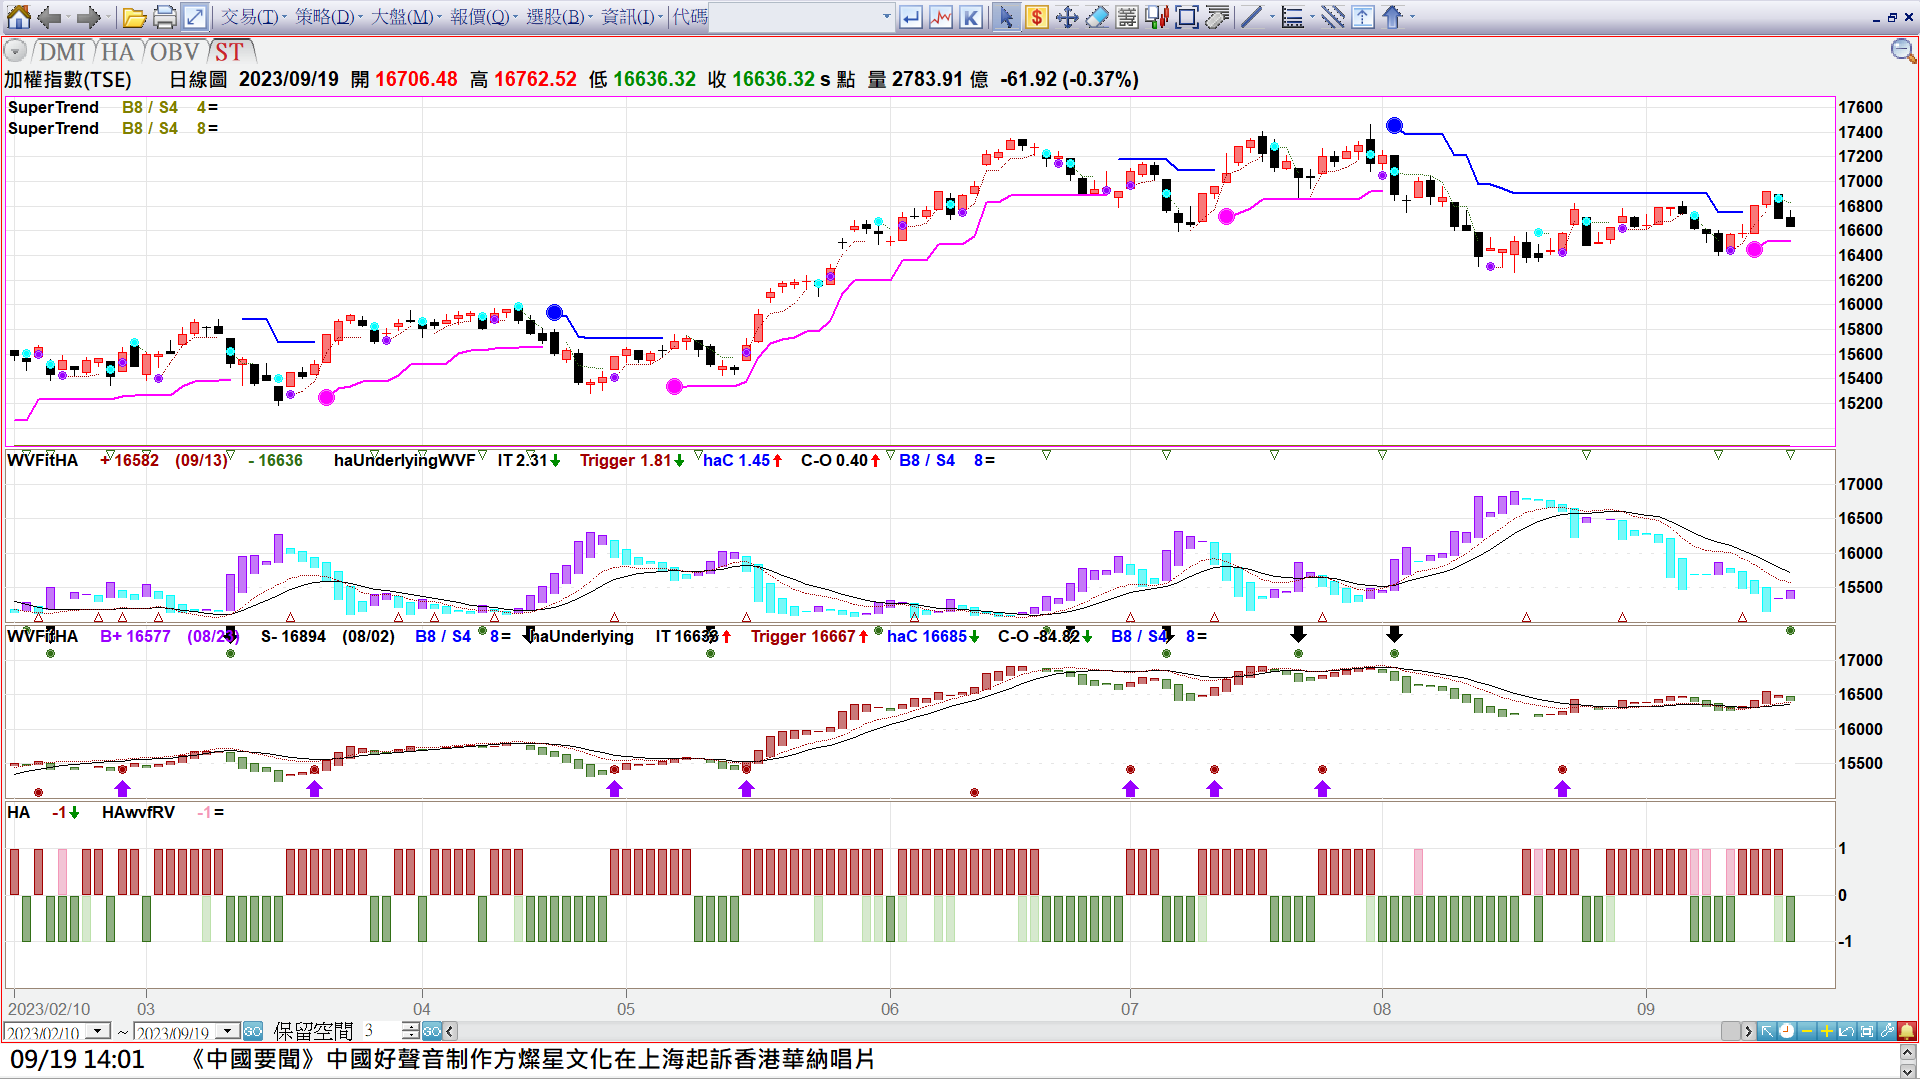Open the end date 2023/09/19 dropdown
This screenshot has width=1920, height=1080.
point(228,1031)
